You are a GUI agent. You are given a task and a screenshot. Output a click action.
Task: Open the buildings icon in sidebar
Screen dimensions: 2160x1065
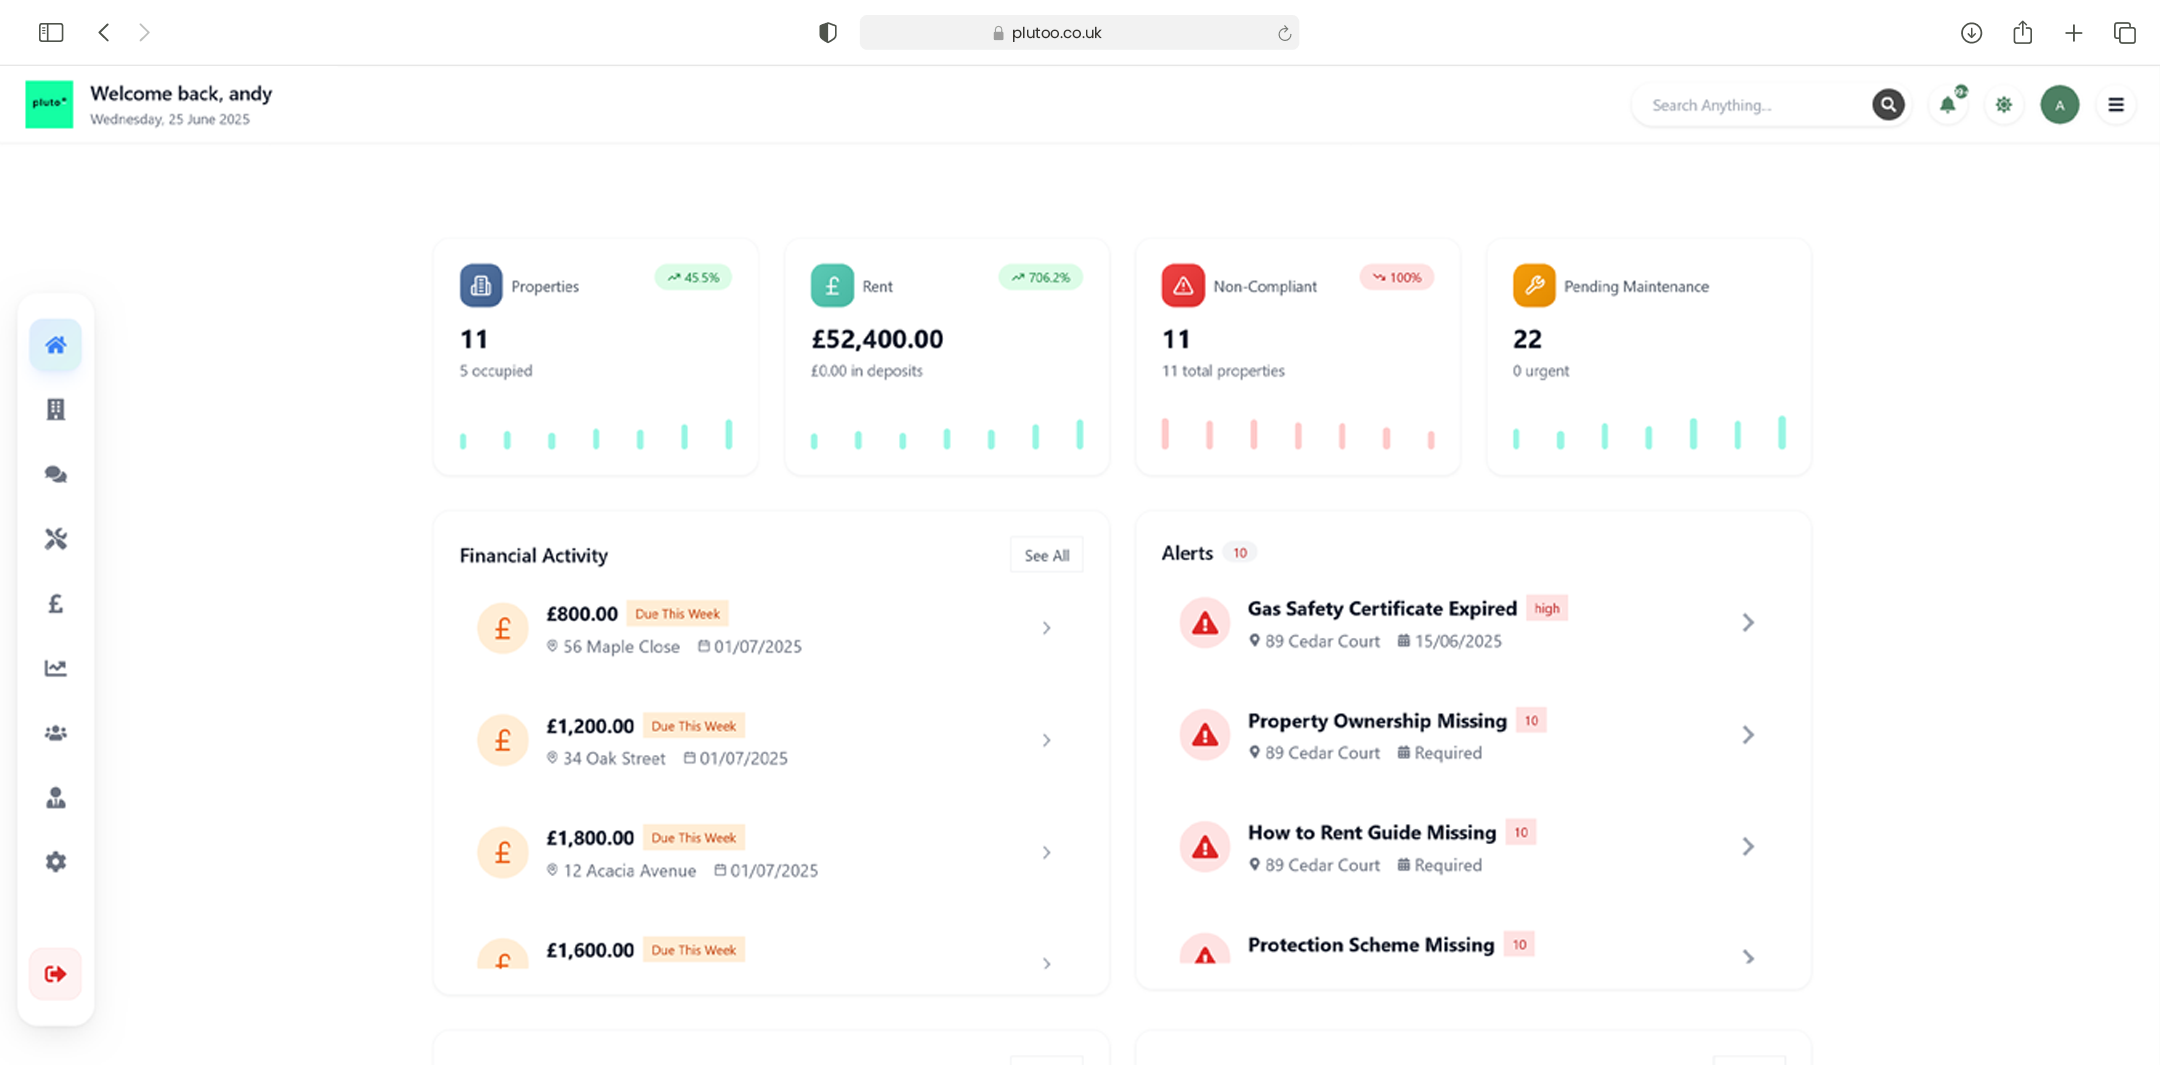[56, 409]
